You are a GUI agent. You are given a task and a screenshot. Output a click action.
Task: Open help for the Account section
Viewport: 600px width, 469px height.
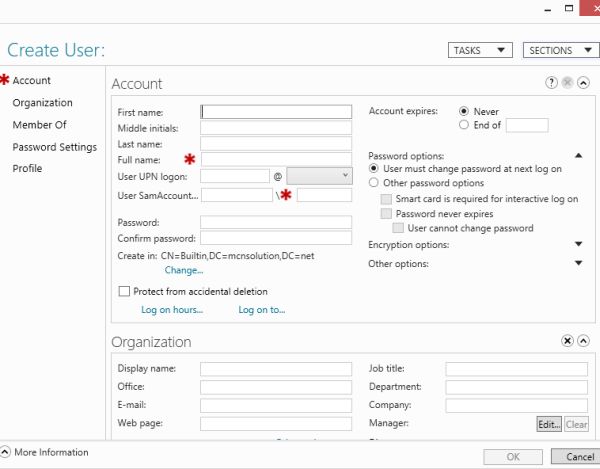551,82
